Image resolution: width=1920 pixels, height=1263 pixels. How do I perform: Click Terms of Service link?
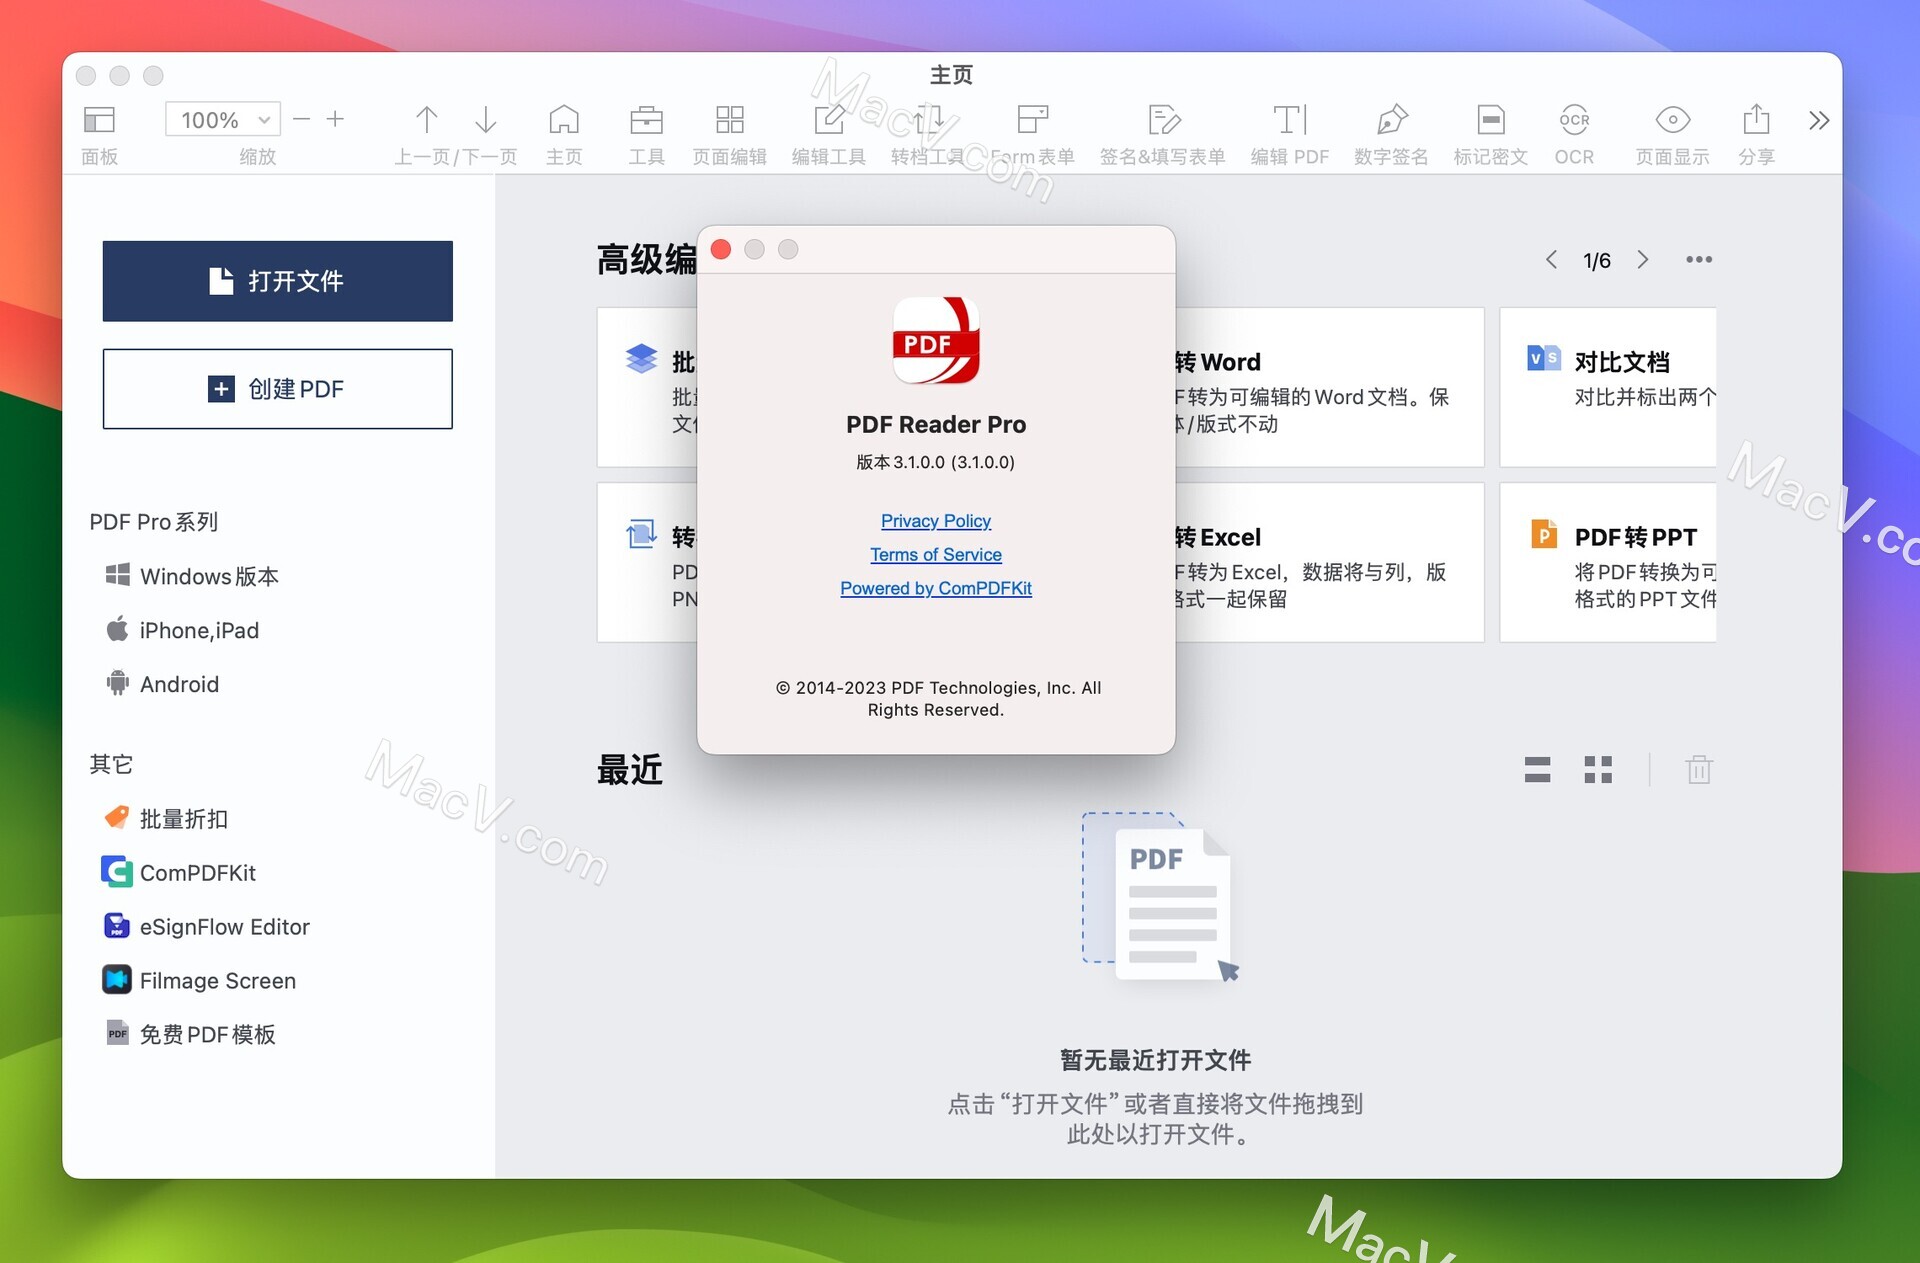(x=936, y=554)
